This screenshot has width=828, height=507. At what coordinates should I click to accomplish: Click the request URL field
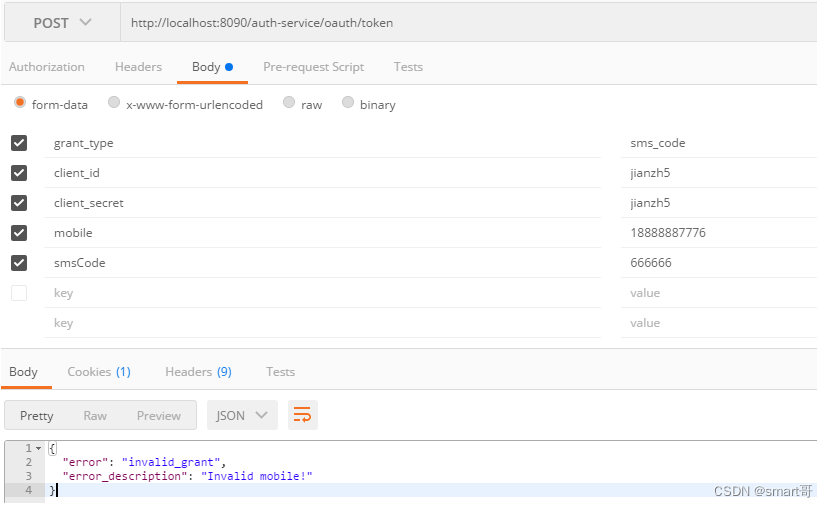coord(468,23)
